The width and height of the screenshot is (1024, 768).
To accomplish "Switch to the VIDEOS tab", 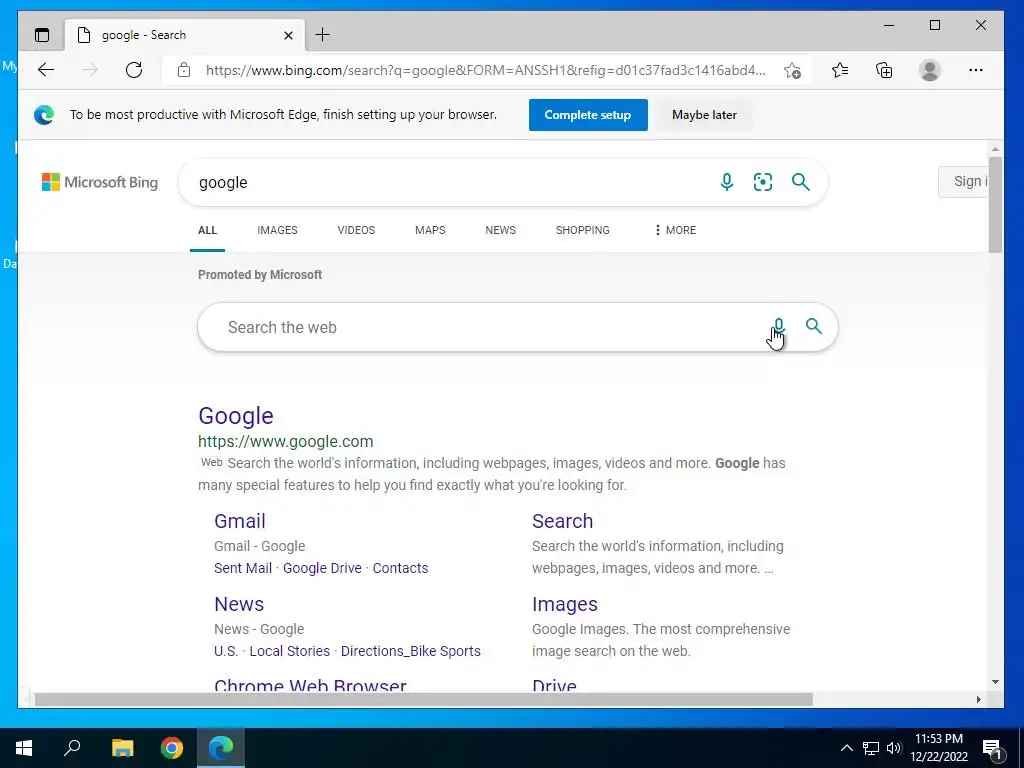I will click(356, 230).
